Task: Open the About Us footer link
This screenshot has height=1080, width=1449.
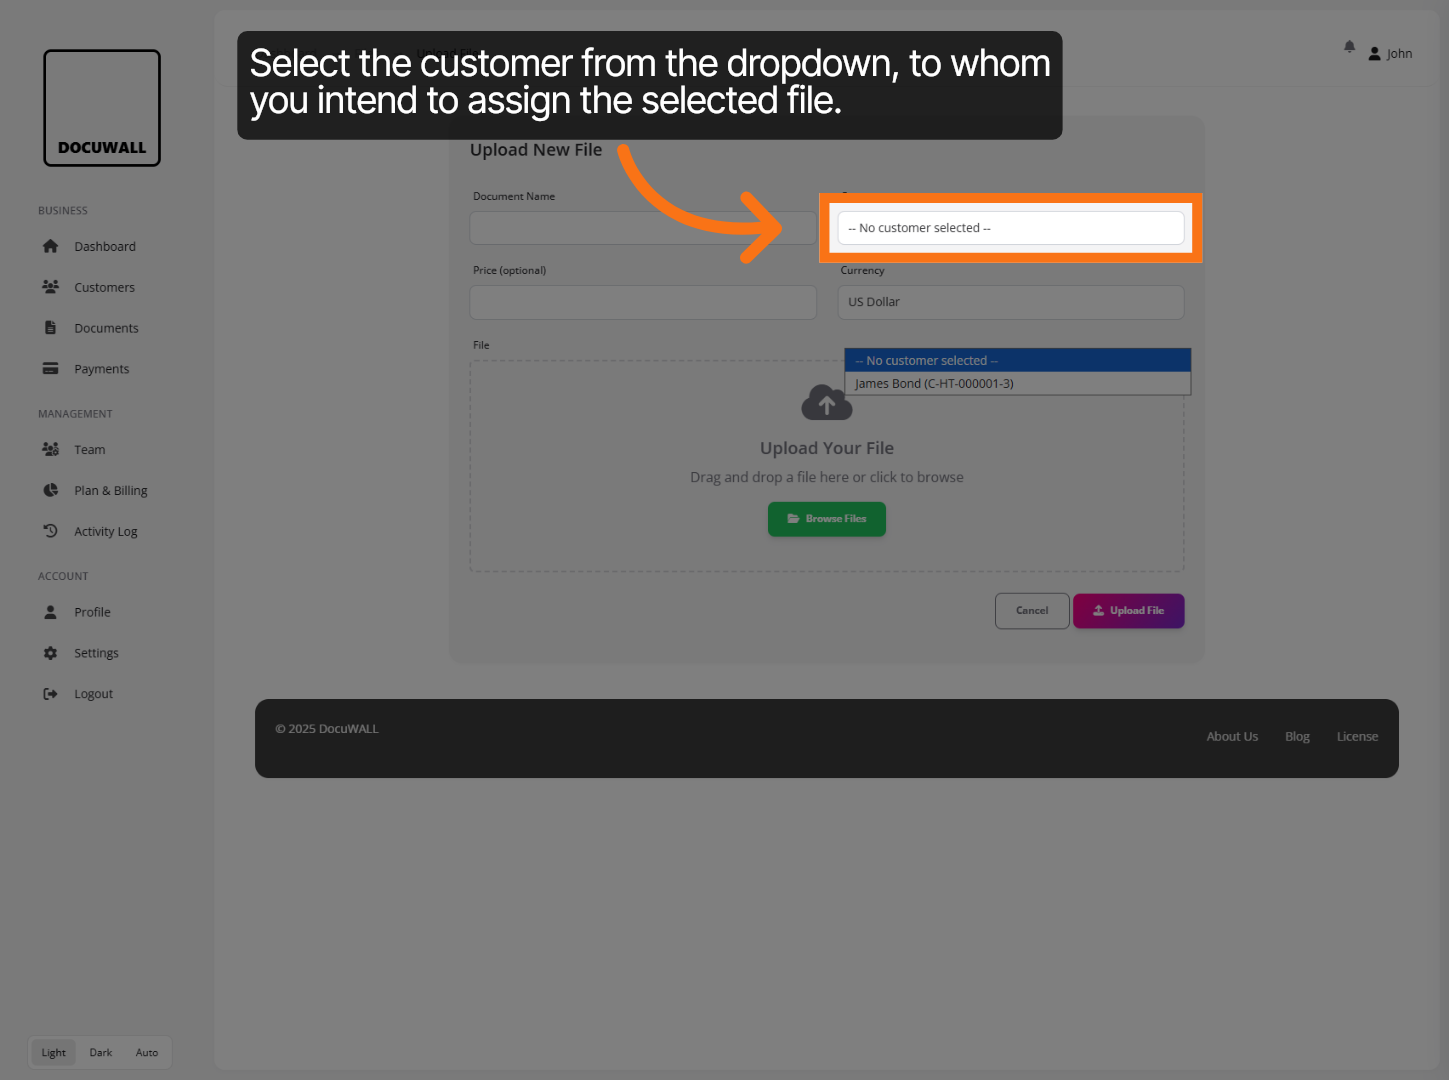Action: tap(1231, 736)
